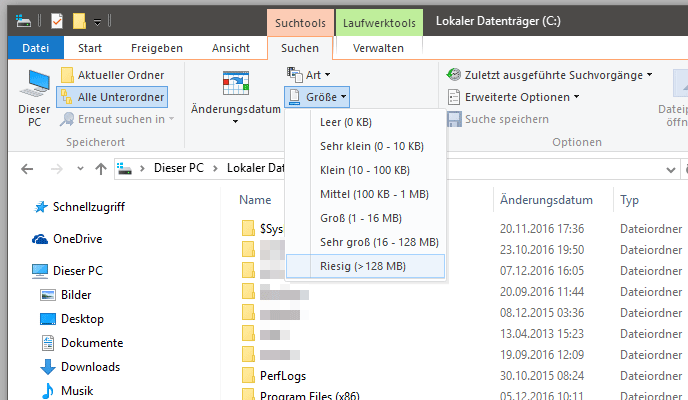
Task: Toggle Alle Unterordner search scope
Action: click(112, 97)
